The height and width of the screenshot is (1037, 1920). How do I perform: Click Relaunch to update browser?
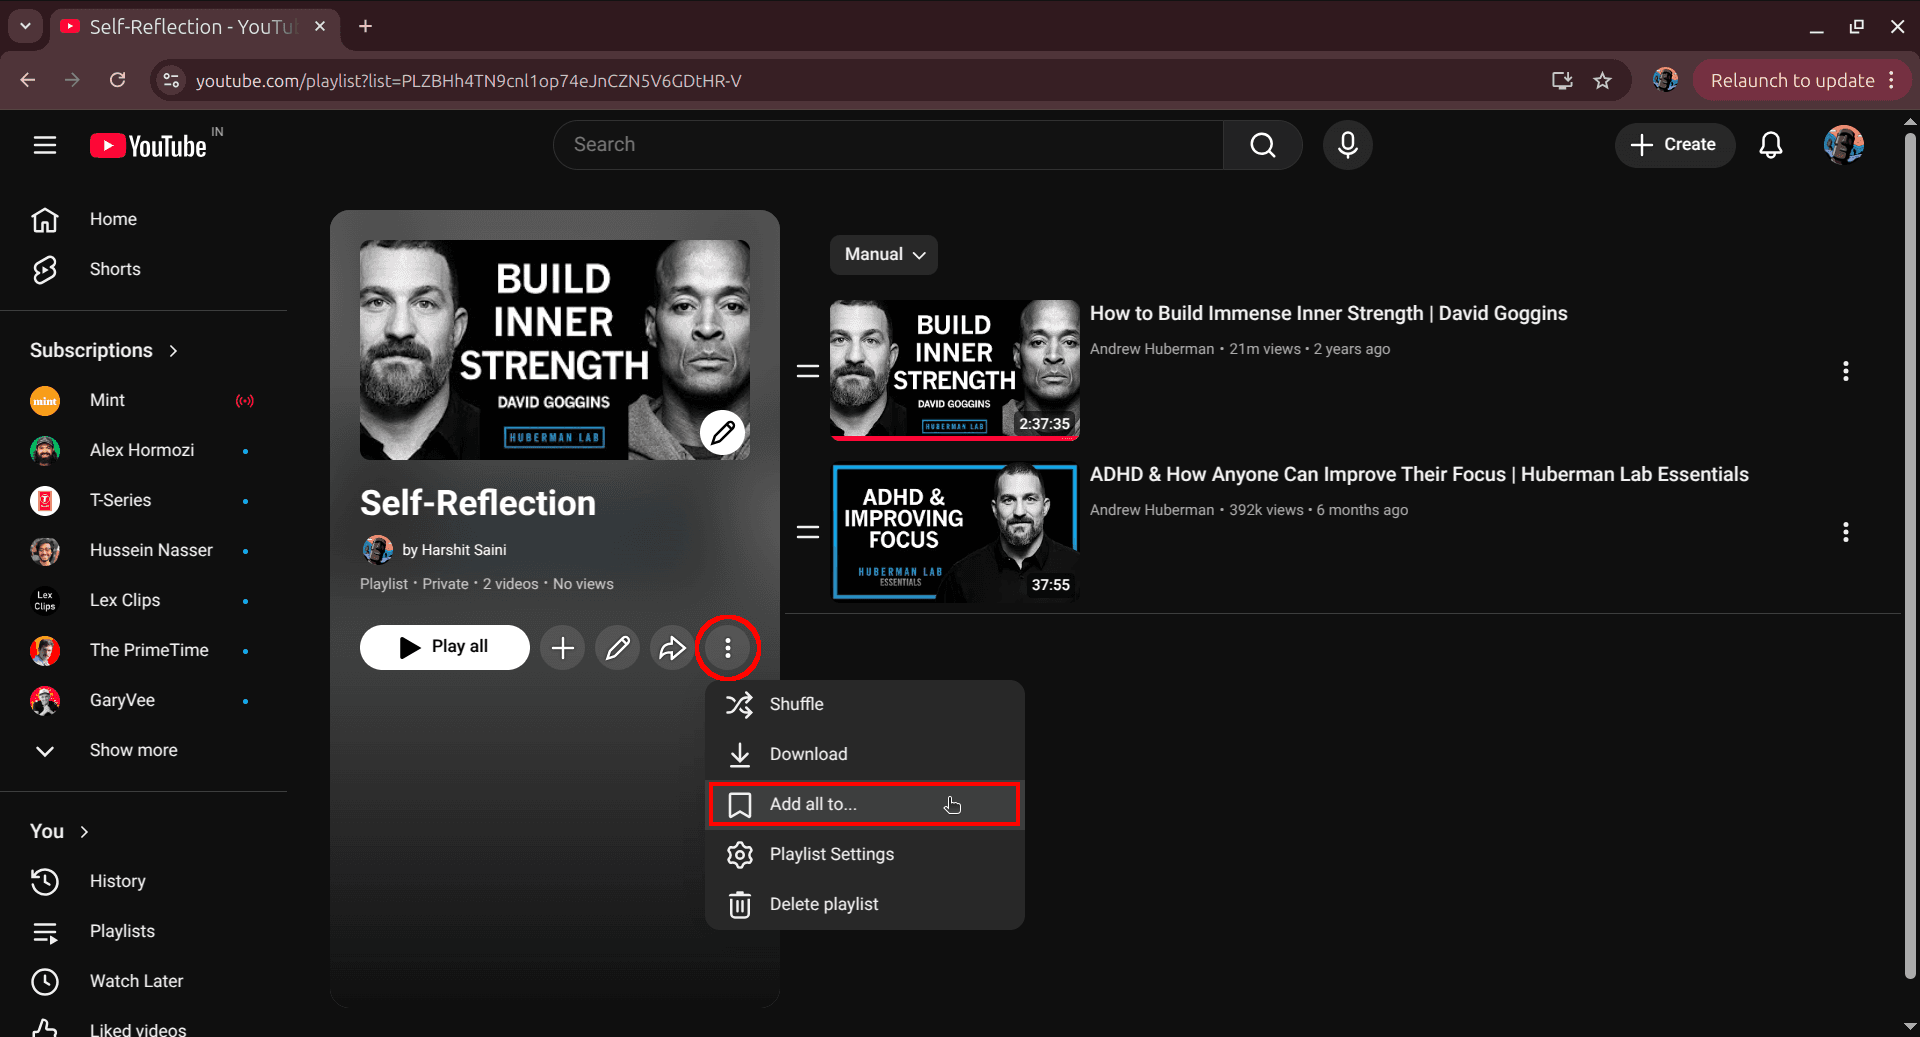click(x=1791, y=80)
